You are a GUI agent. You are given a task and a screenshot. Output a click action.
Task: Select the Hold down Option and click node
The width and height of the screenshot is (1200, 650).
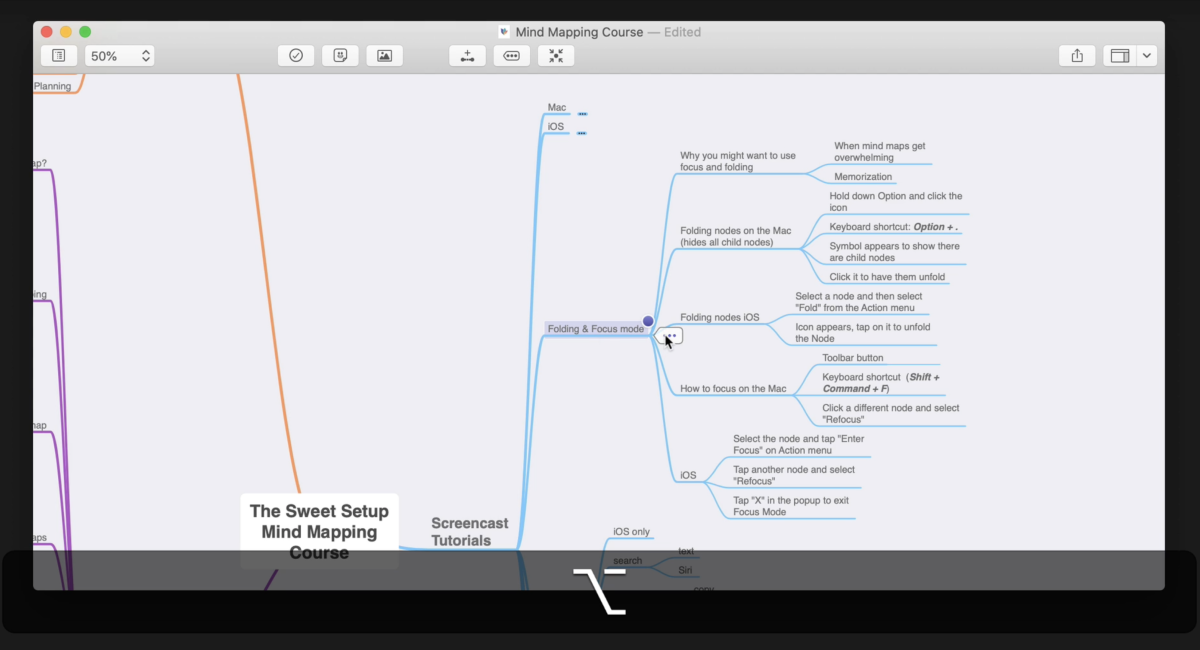click(896, 202)
